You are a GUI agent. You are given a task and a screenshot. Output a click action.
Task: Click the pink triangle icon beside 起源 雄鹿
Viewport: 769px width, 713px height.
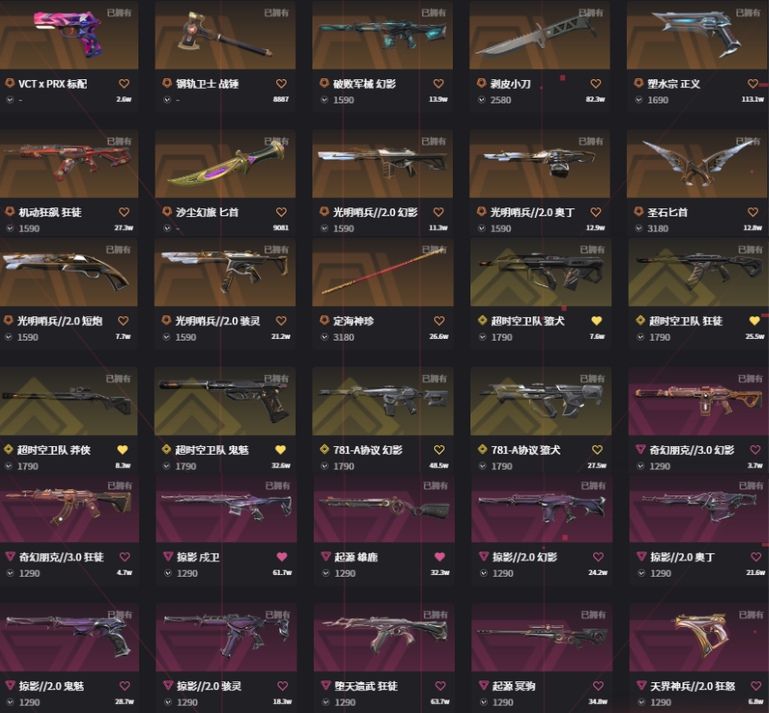pyautogui.click(x=326, y=556)
